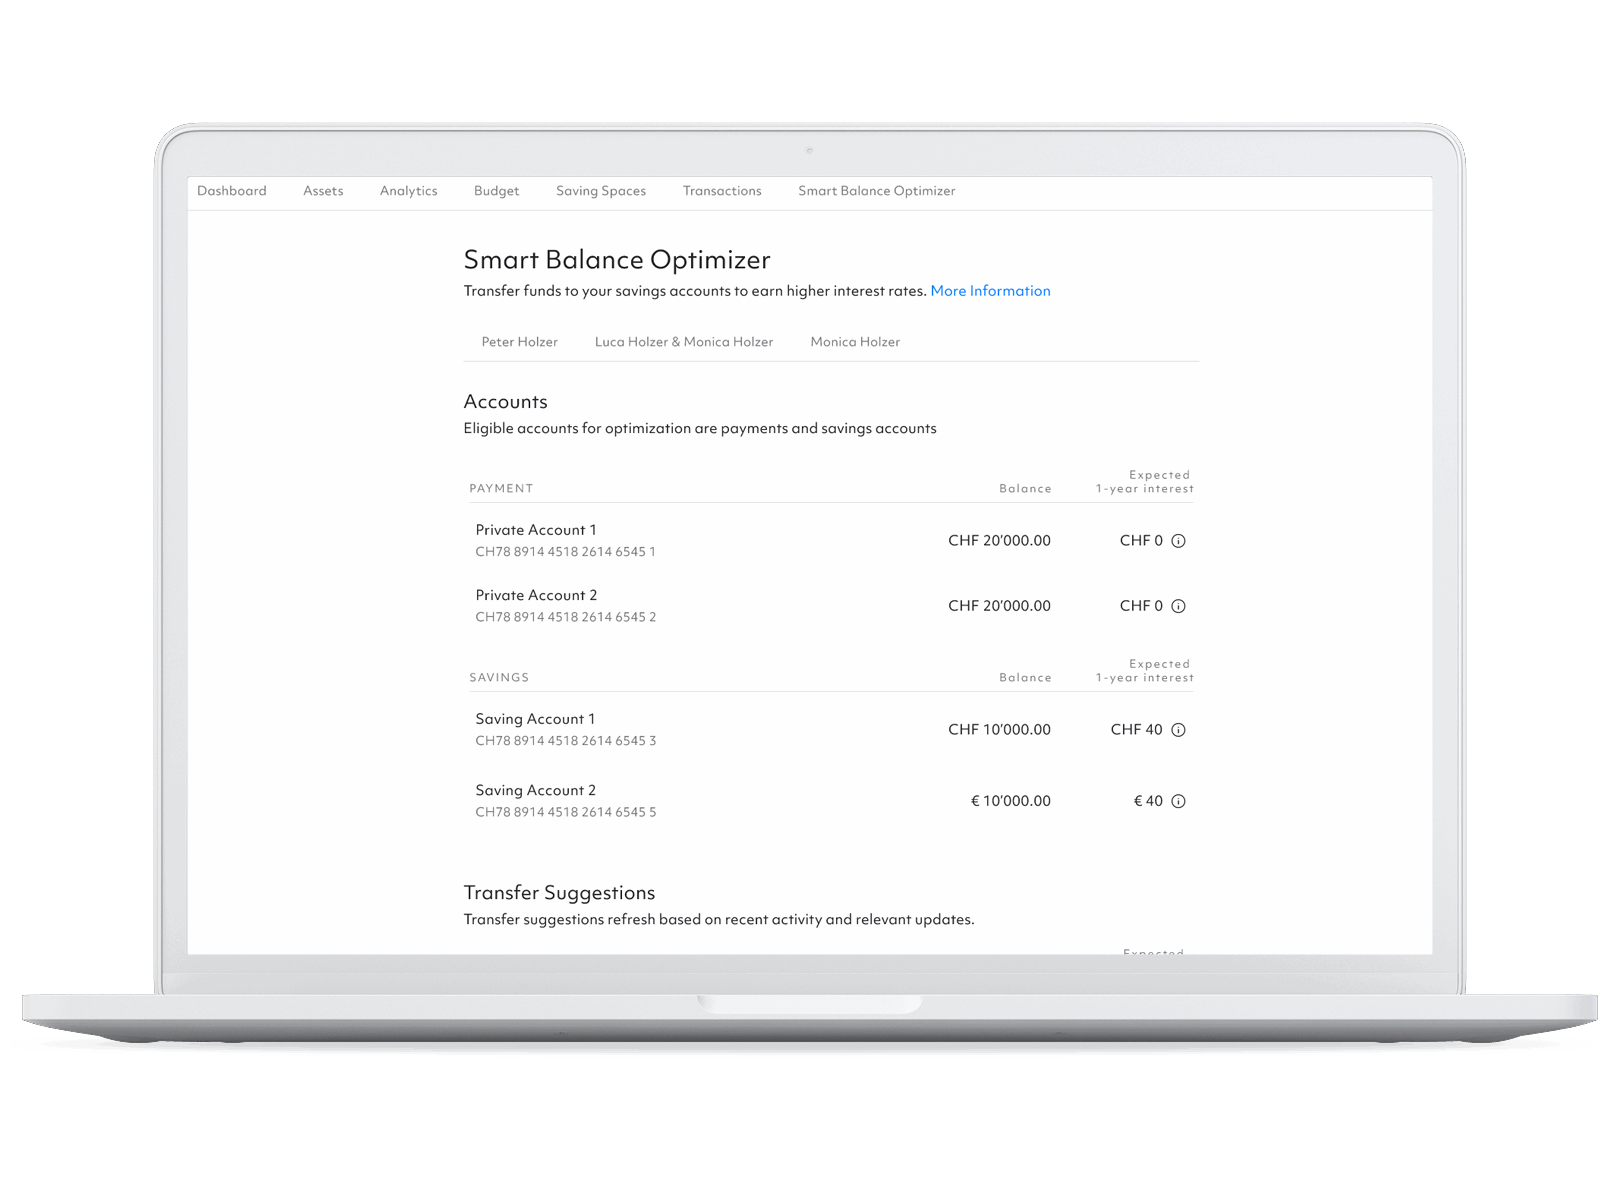Select the Saving Account 2 row name
The width and height of the screenshot is (1602, 1182).
[x=535, y=790]
